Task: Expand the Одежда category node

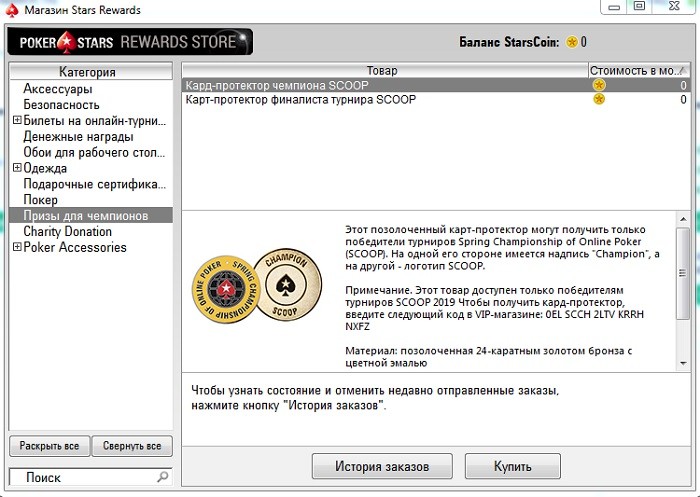Action: 16,168
